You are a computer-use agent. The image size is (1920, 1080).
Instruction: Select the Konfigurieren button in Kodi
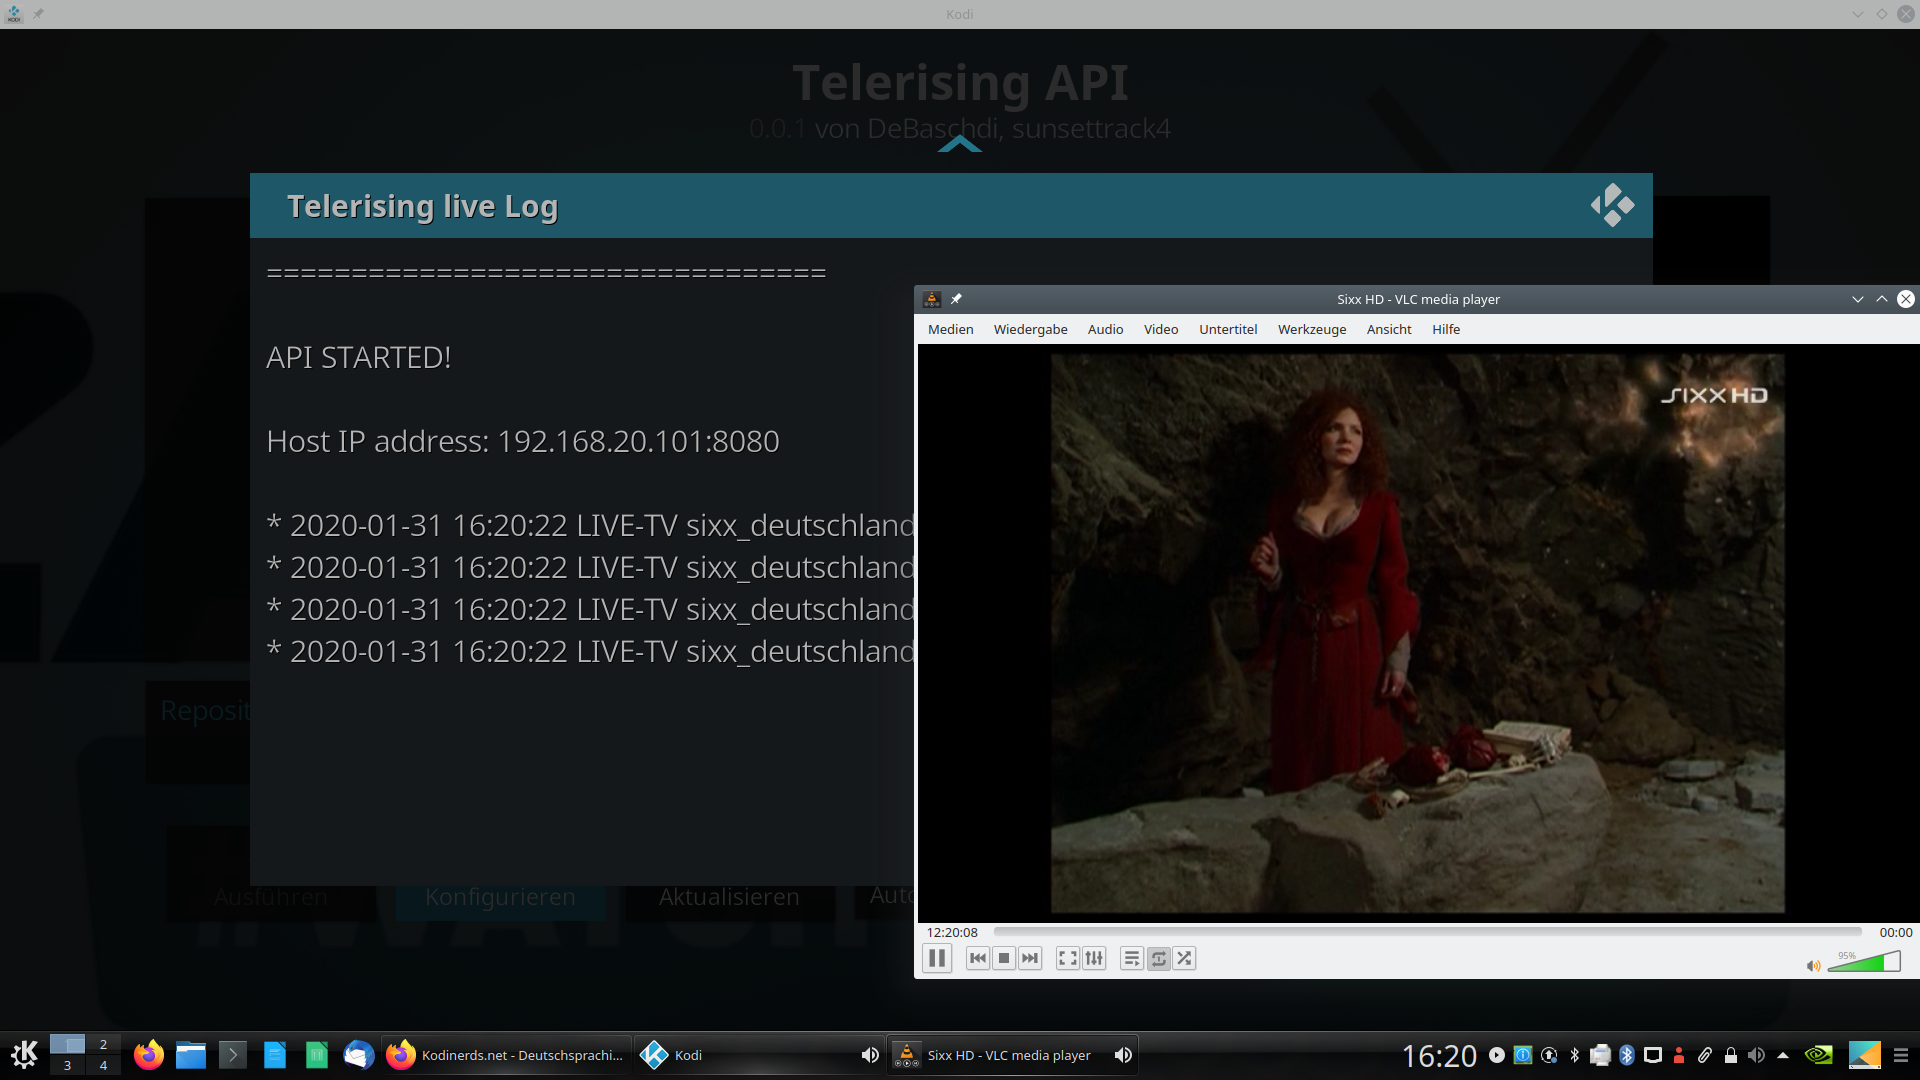coord(500,897)
